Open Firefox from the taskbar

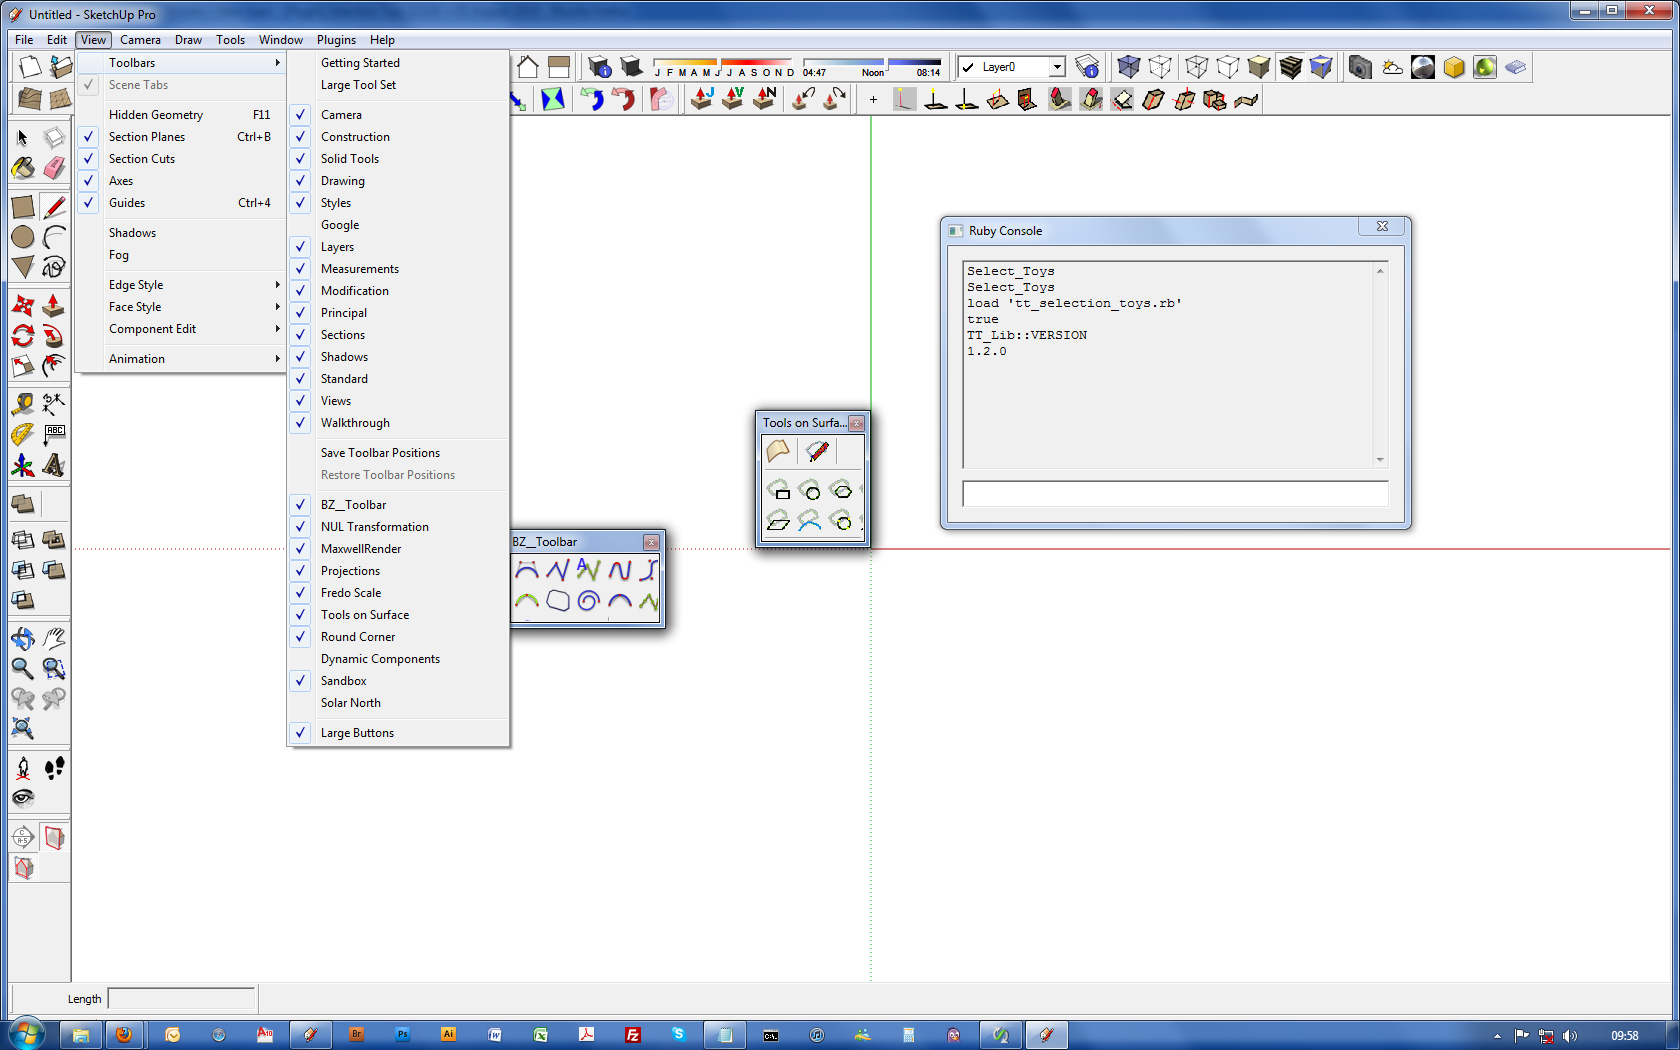124,1034
